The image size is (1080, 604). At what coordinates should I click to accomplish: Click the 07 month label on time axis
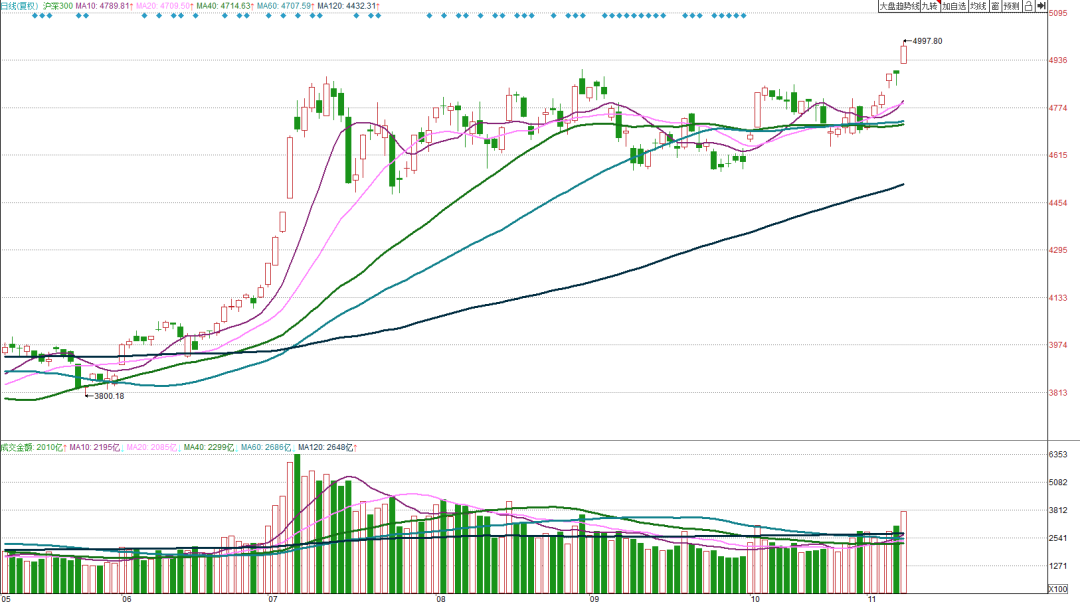click(273, 599)
